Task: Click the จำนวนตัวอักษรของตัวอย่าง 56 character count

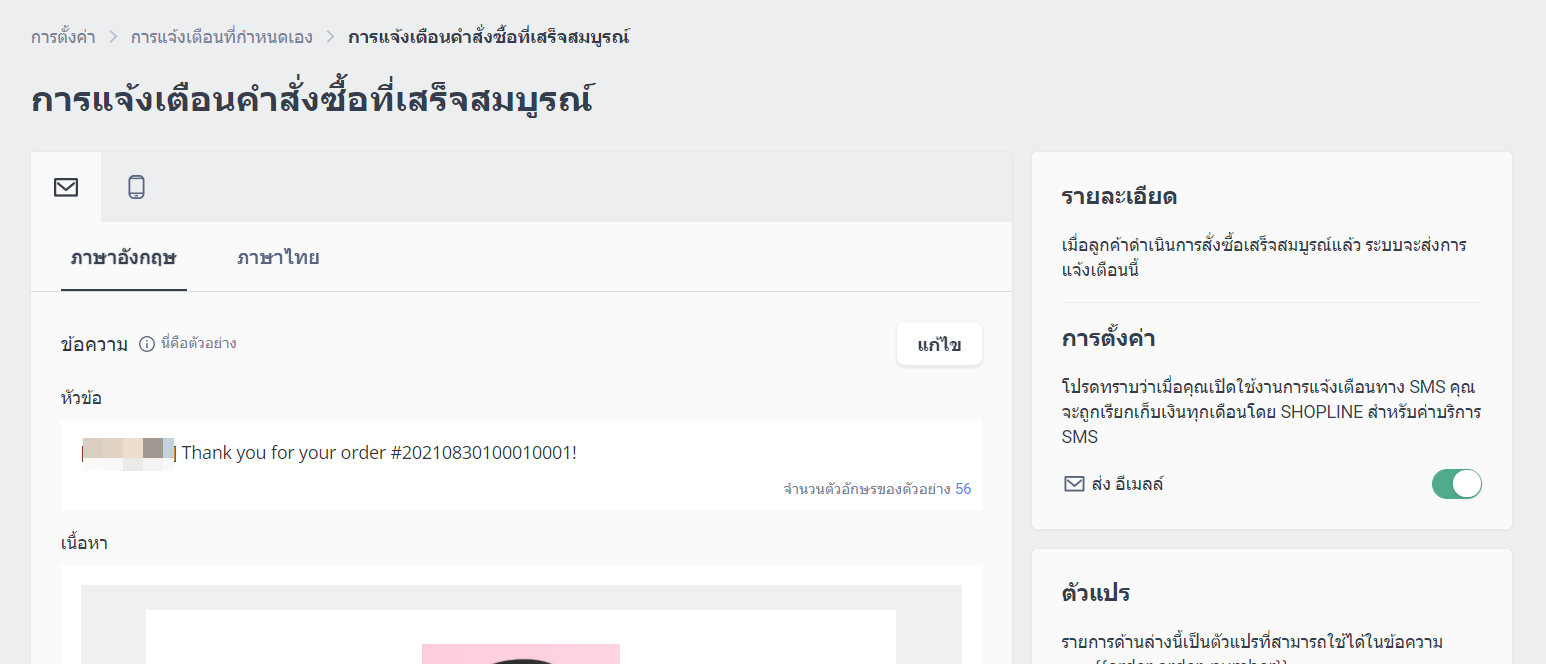Action: [x=877, y=489]
